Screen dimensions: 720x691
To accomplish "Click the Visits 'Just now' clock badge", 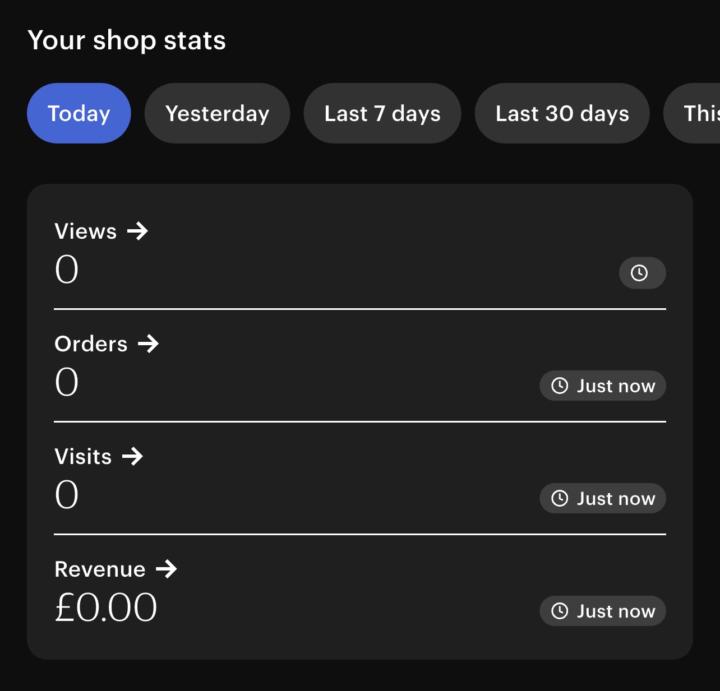I will (x=603, y=498).
